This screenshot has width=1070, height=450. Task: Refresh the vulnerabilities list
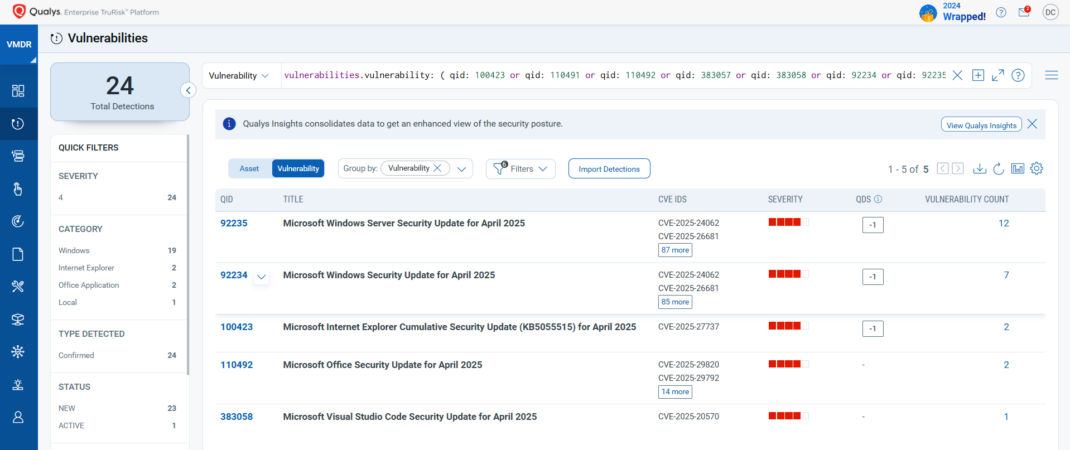click(x=999, y=169)
